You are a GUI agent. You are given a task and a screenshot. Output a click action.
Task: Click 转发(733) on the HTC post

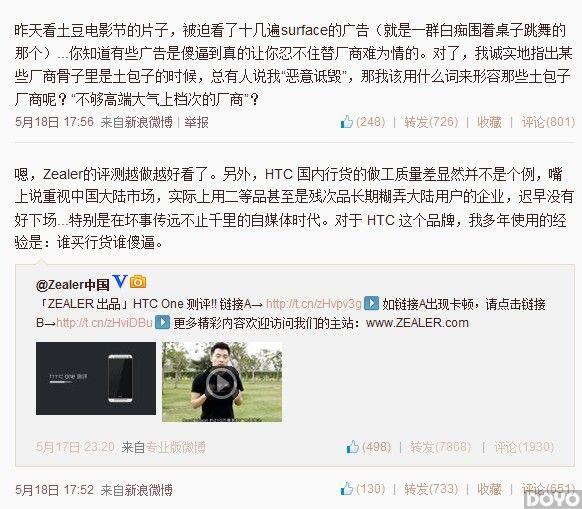click(431, 489)
